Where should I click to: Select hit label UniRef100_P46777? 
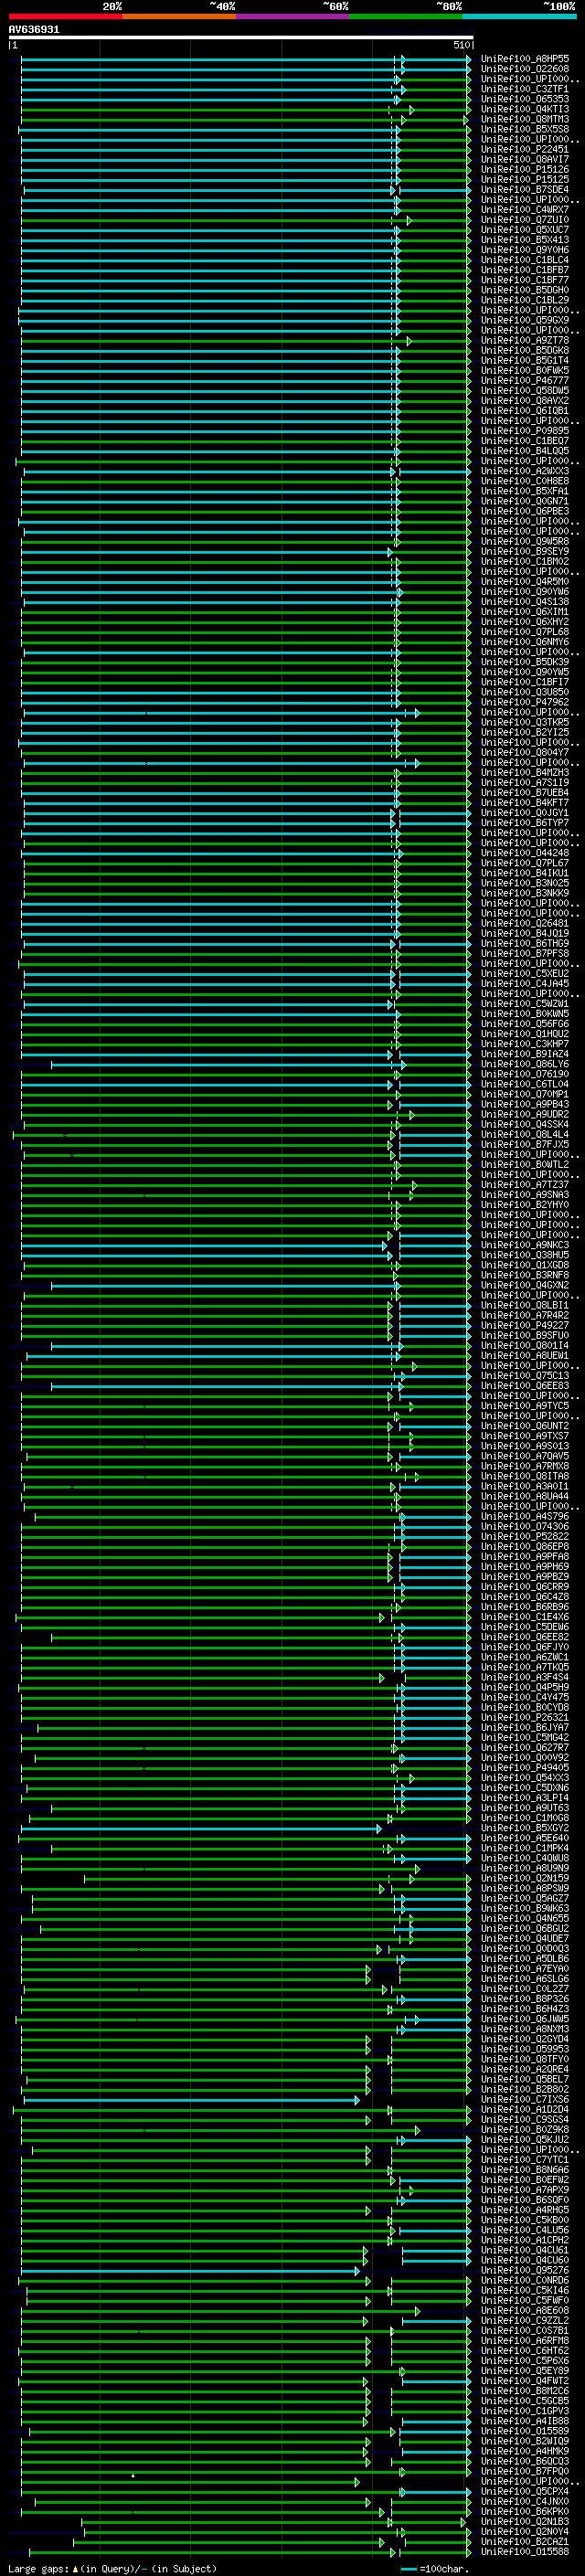525,381
